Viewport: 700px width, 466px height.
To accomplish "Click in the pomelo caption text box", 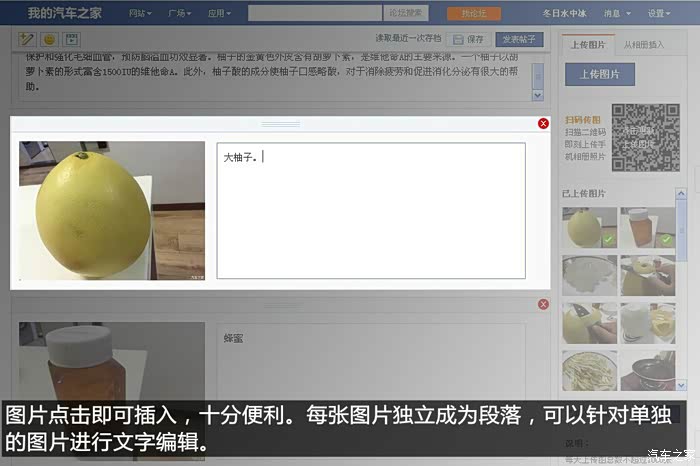I will pyautogui.click(x=371, y=211).
